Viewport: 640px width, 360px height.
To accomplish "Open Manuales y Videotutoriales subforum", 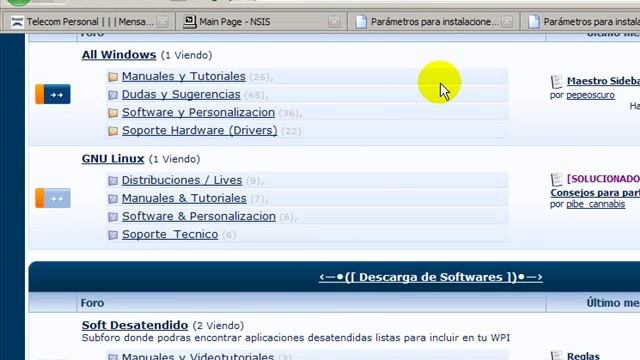I will click(x=198, y=356).
